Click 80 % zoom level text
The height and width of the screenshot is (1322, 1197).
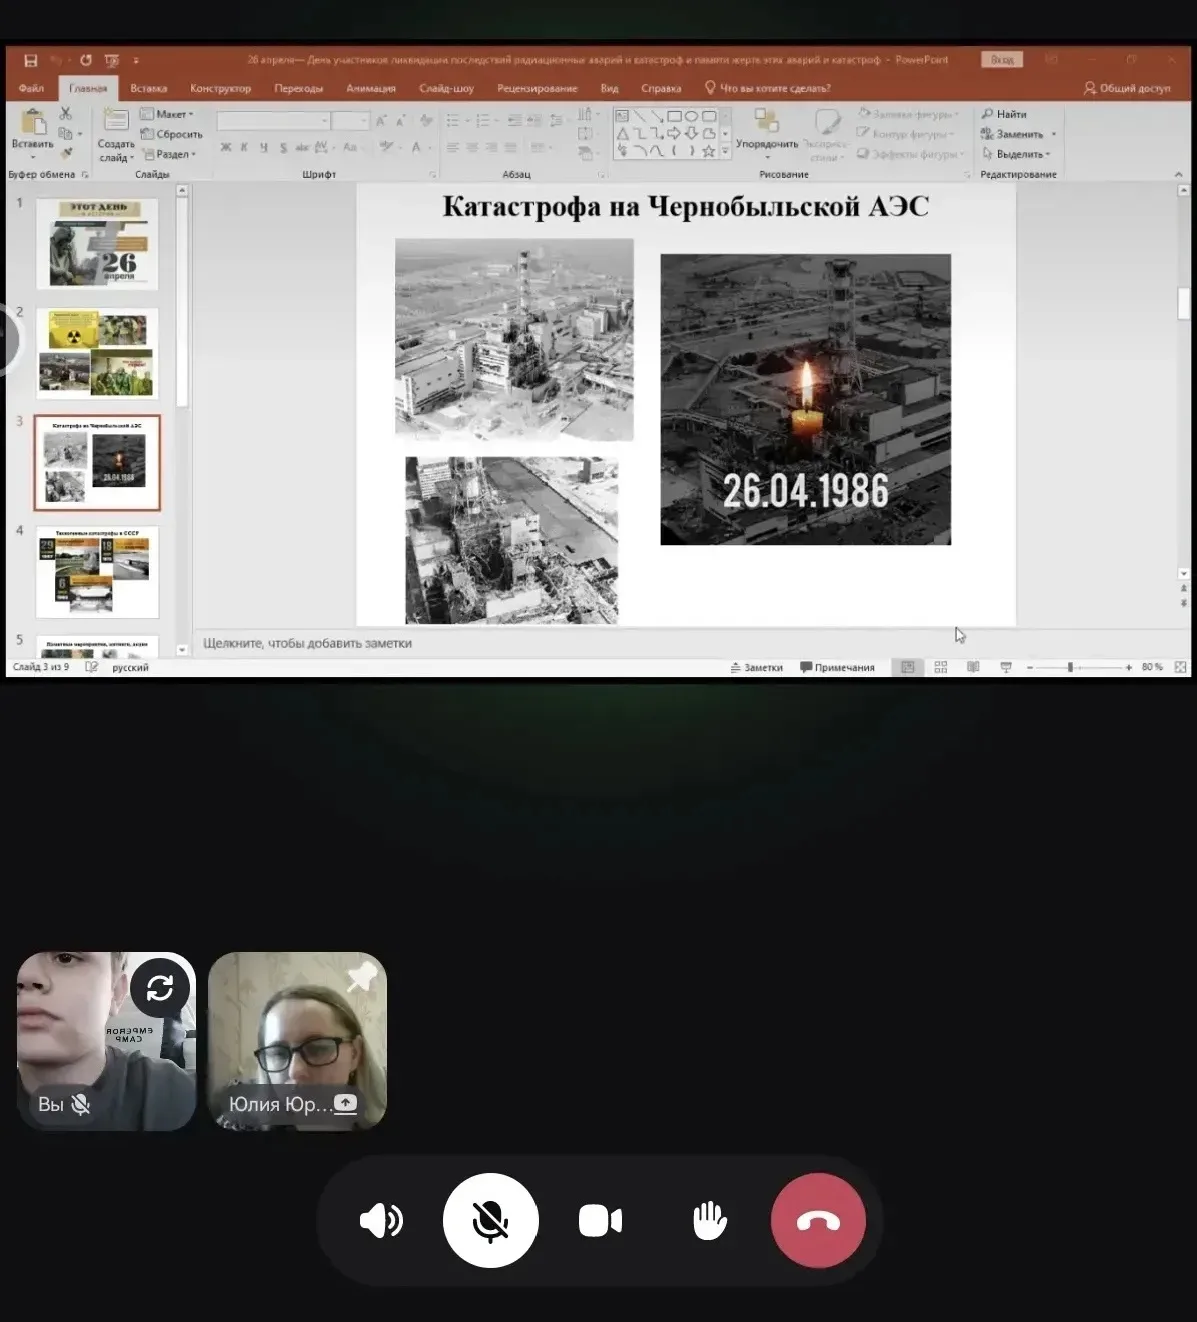1152,667
